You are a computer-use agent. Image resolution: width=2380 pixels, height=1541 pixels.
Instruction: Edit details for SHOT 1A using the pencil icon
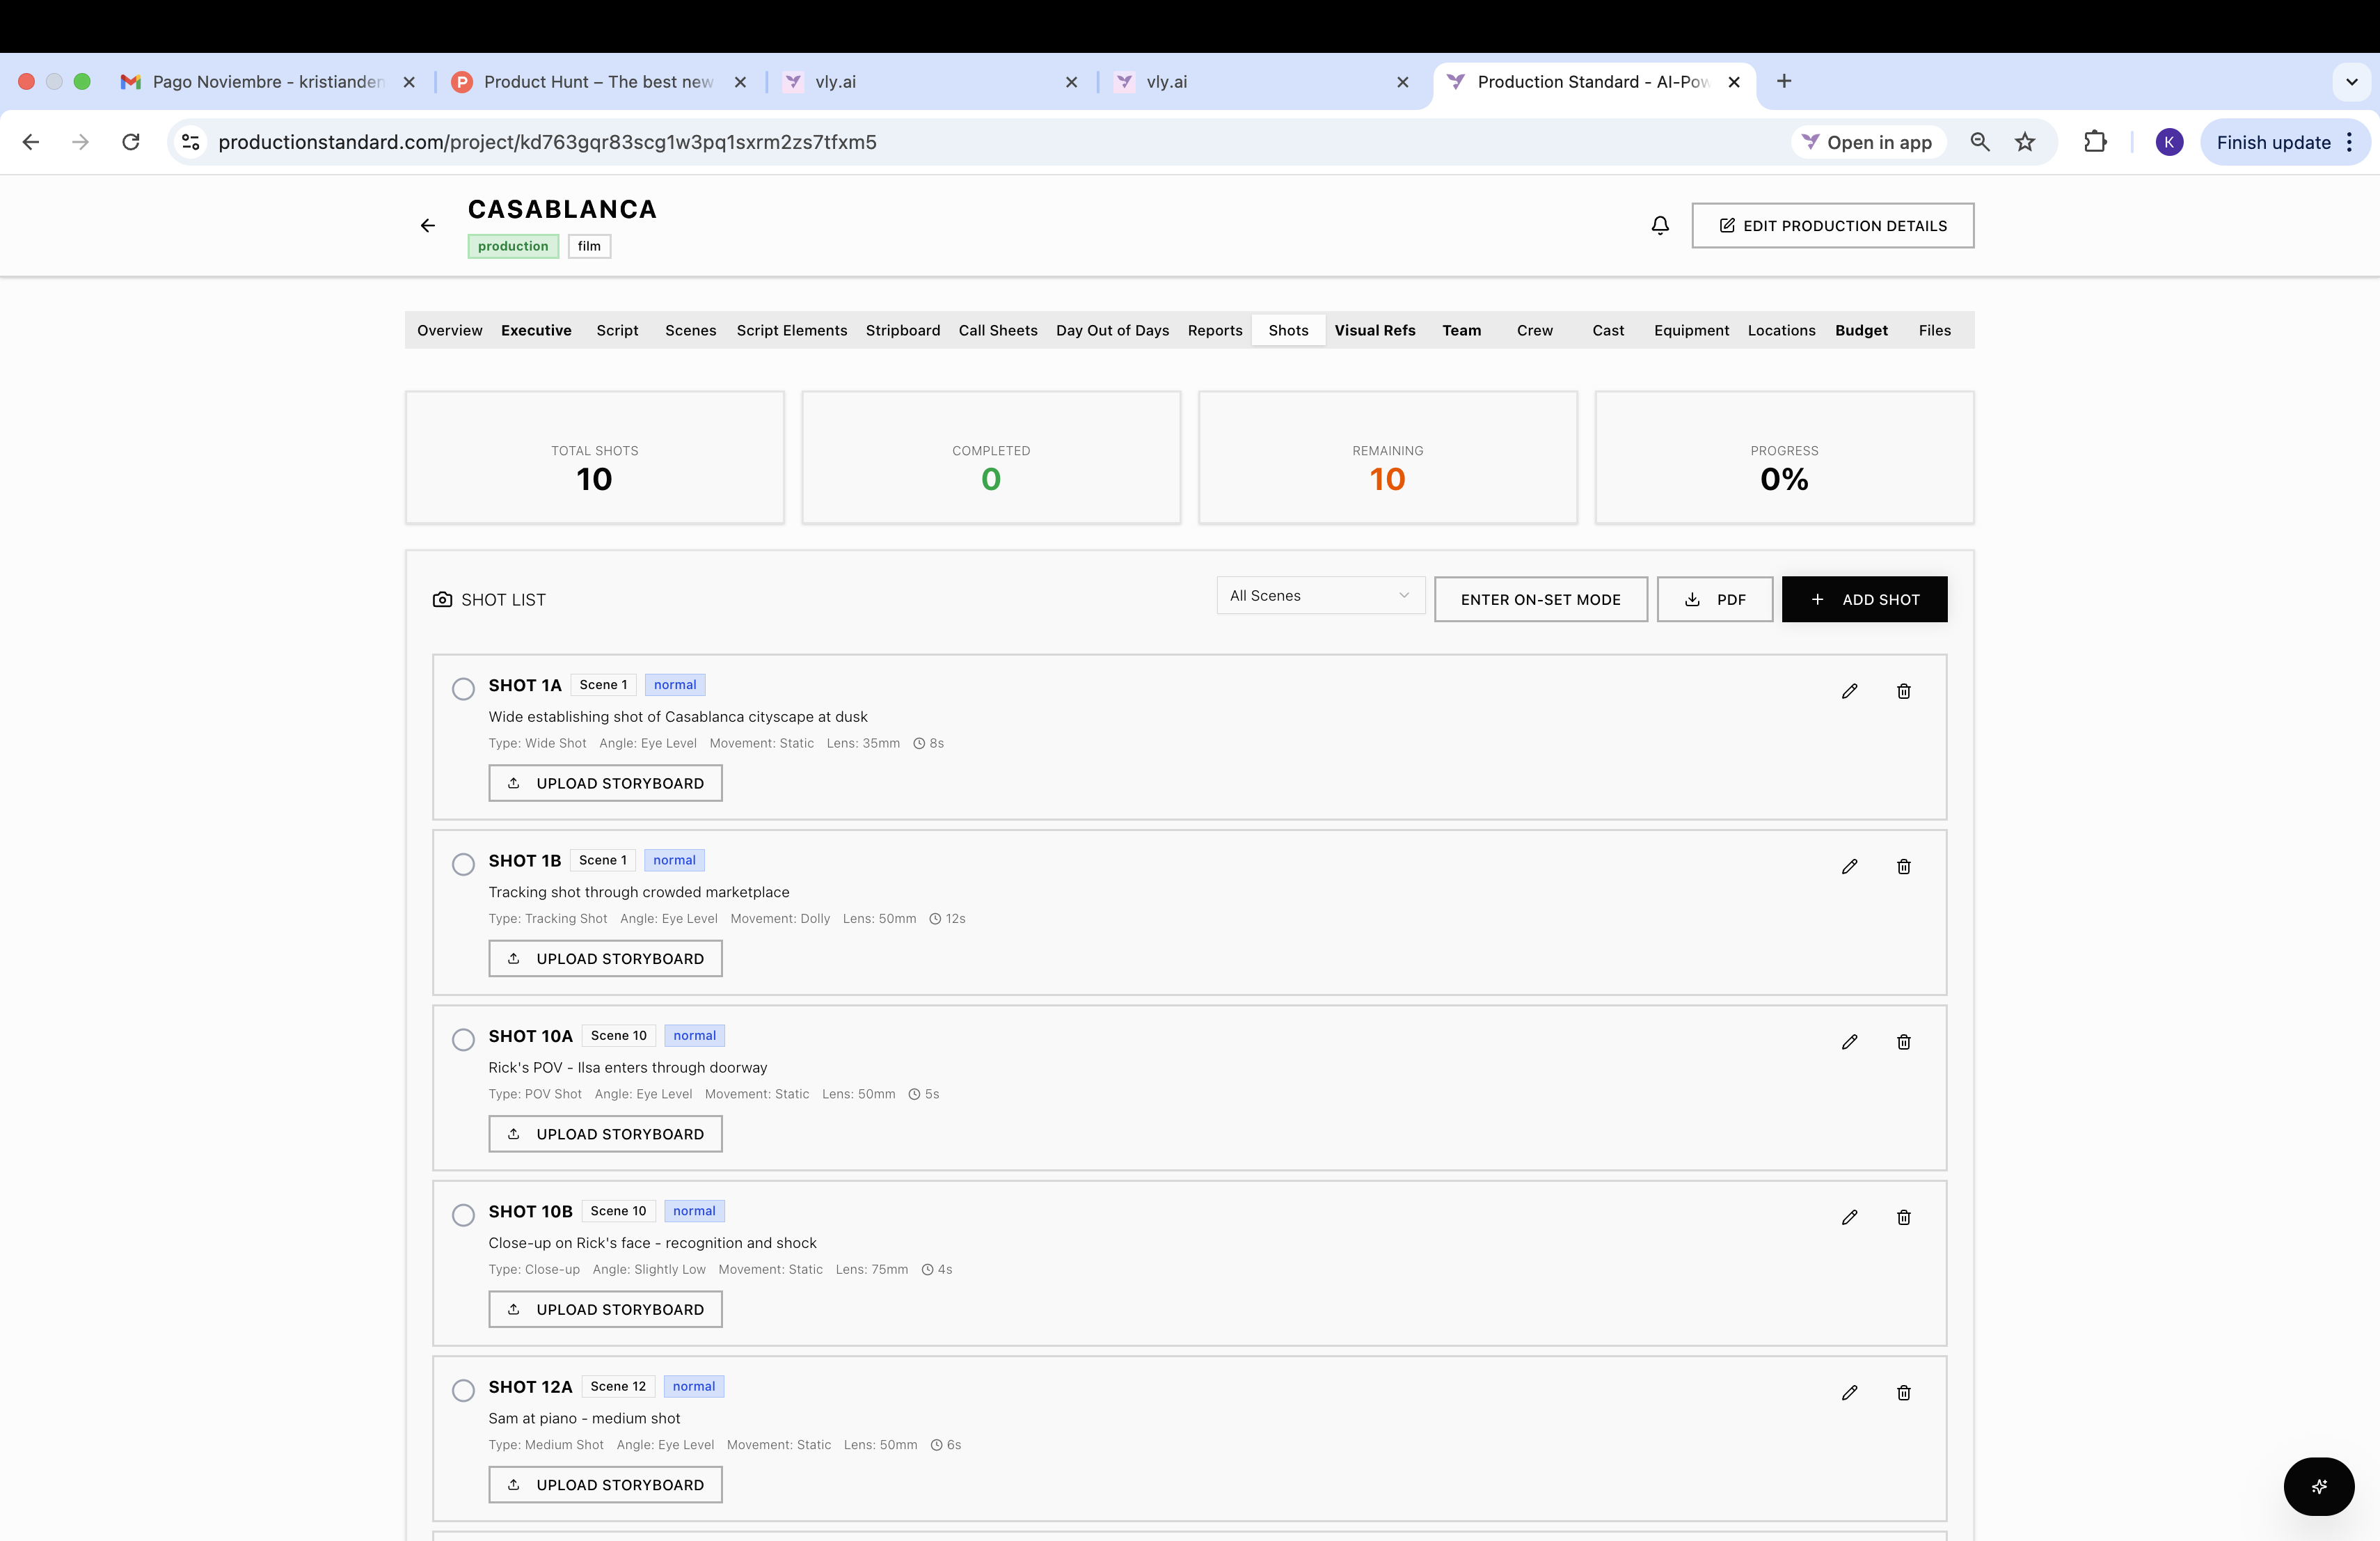(1849, 691)
